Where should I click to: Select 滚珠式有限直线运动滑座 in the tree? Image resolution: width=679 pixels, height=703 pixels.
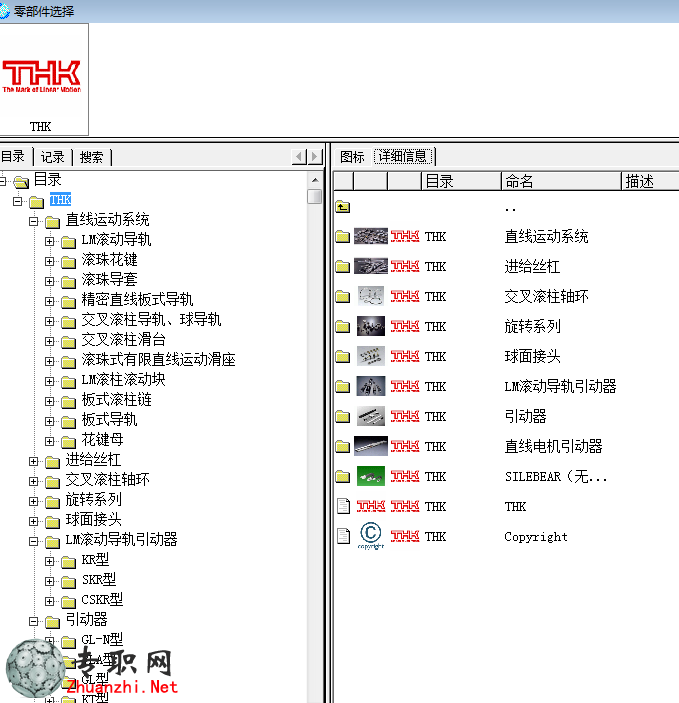pos(158,359)
